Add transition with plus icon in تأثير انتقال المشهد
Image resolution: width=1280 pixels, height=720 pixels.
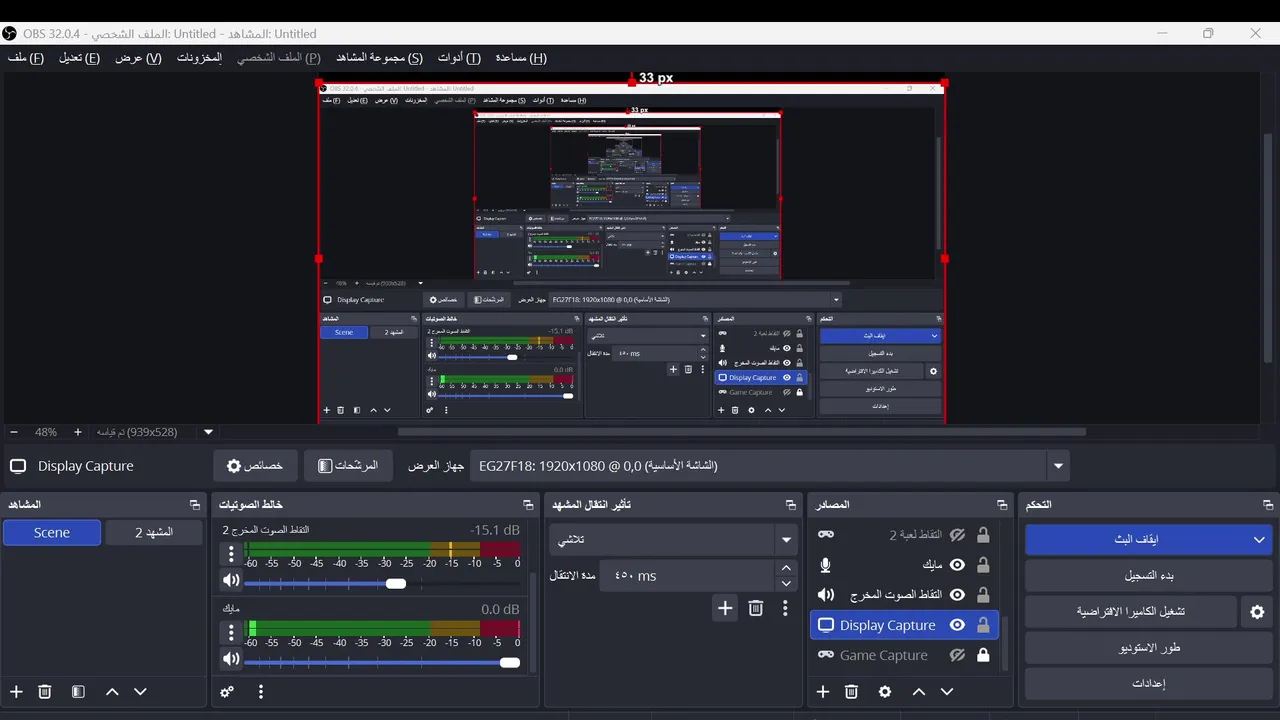click(725, 608)
